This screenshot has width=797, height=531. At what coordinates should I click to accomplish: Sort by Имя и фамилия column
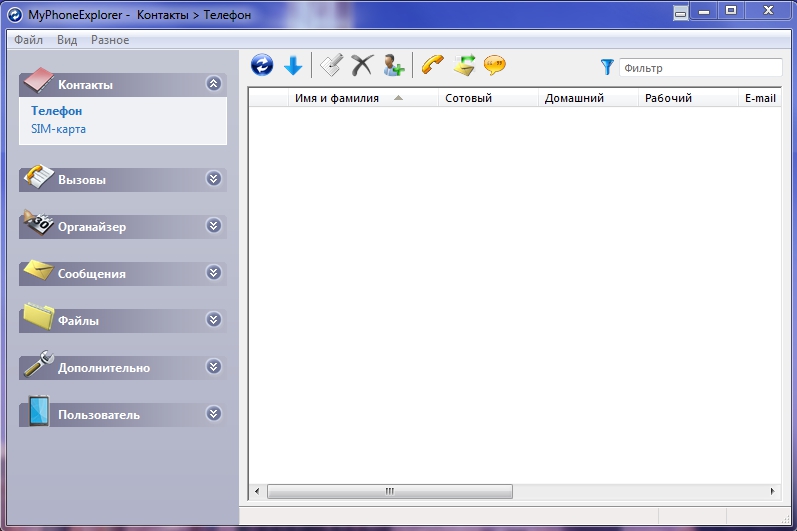pos(363,98)
